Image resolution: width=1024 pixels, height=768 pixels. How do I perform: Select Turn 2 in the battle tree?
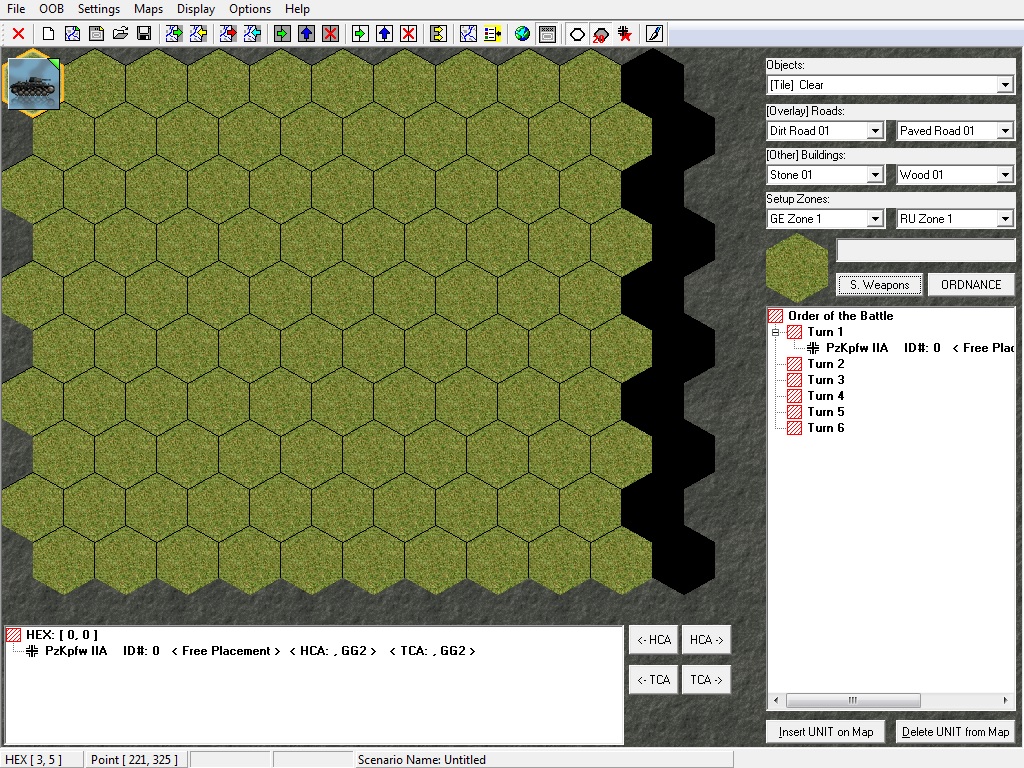(825, 364)
